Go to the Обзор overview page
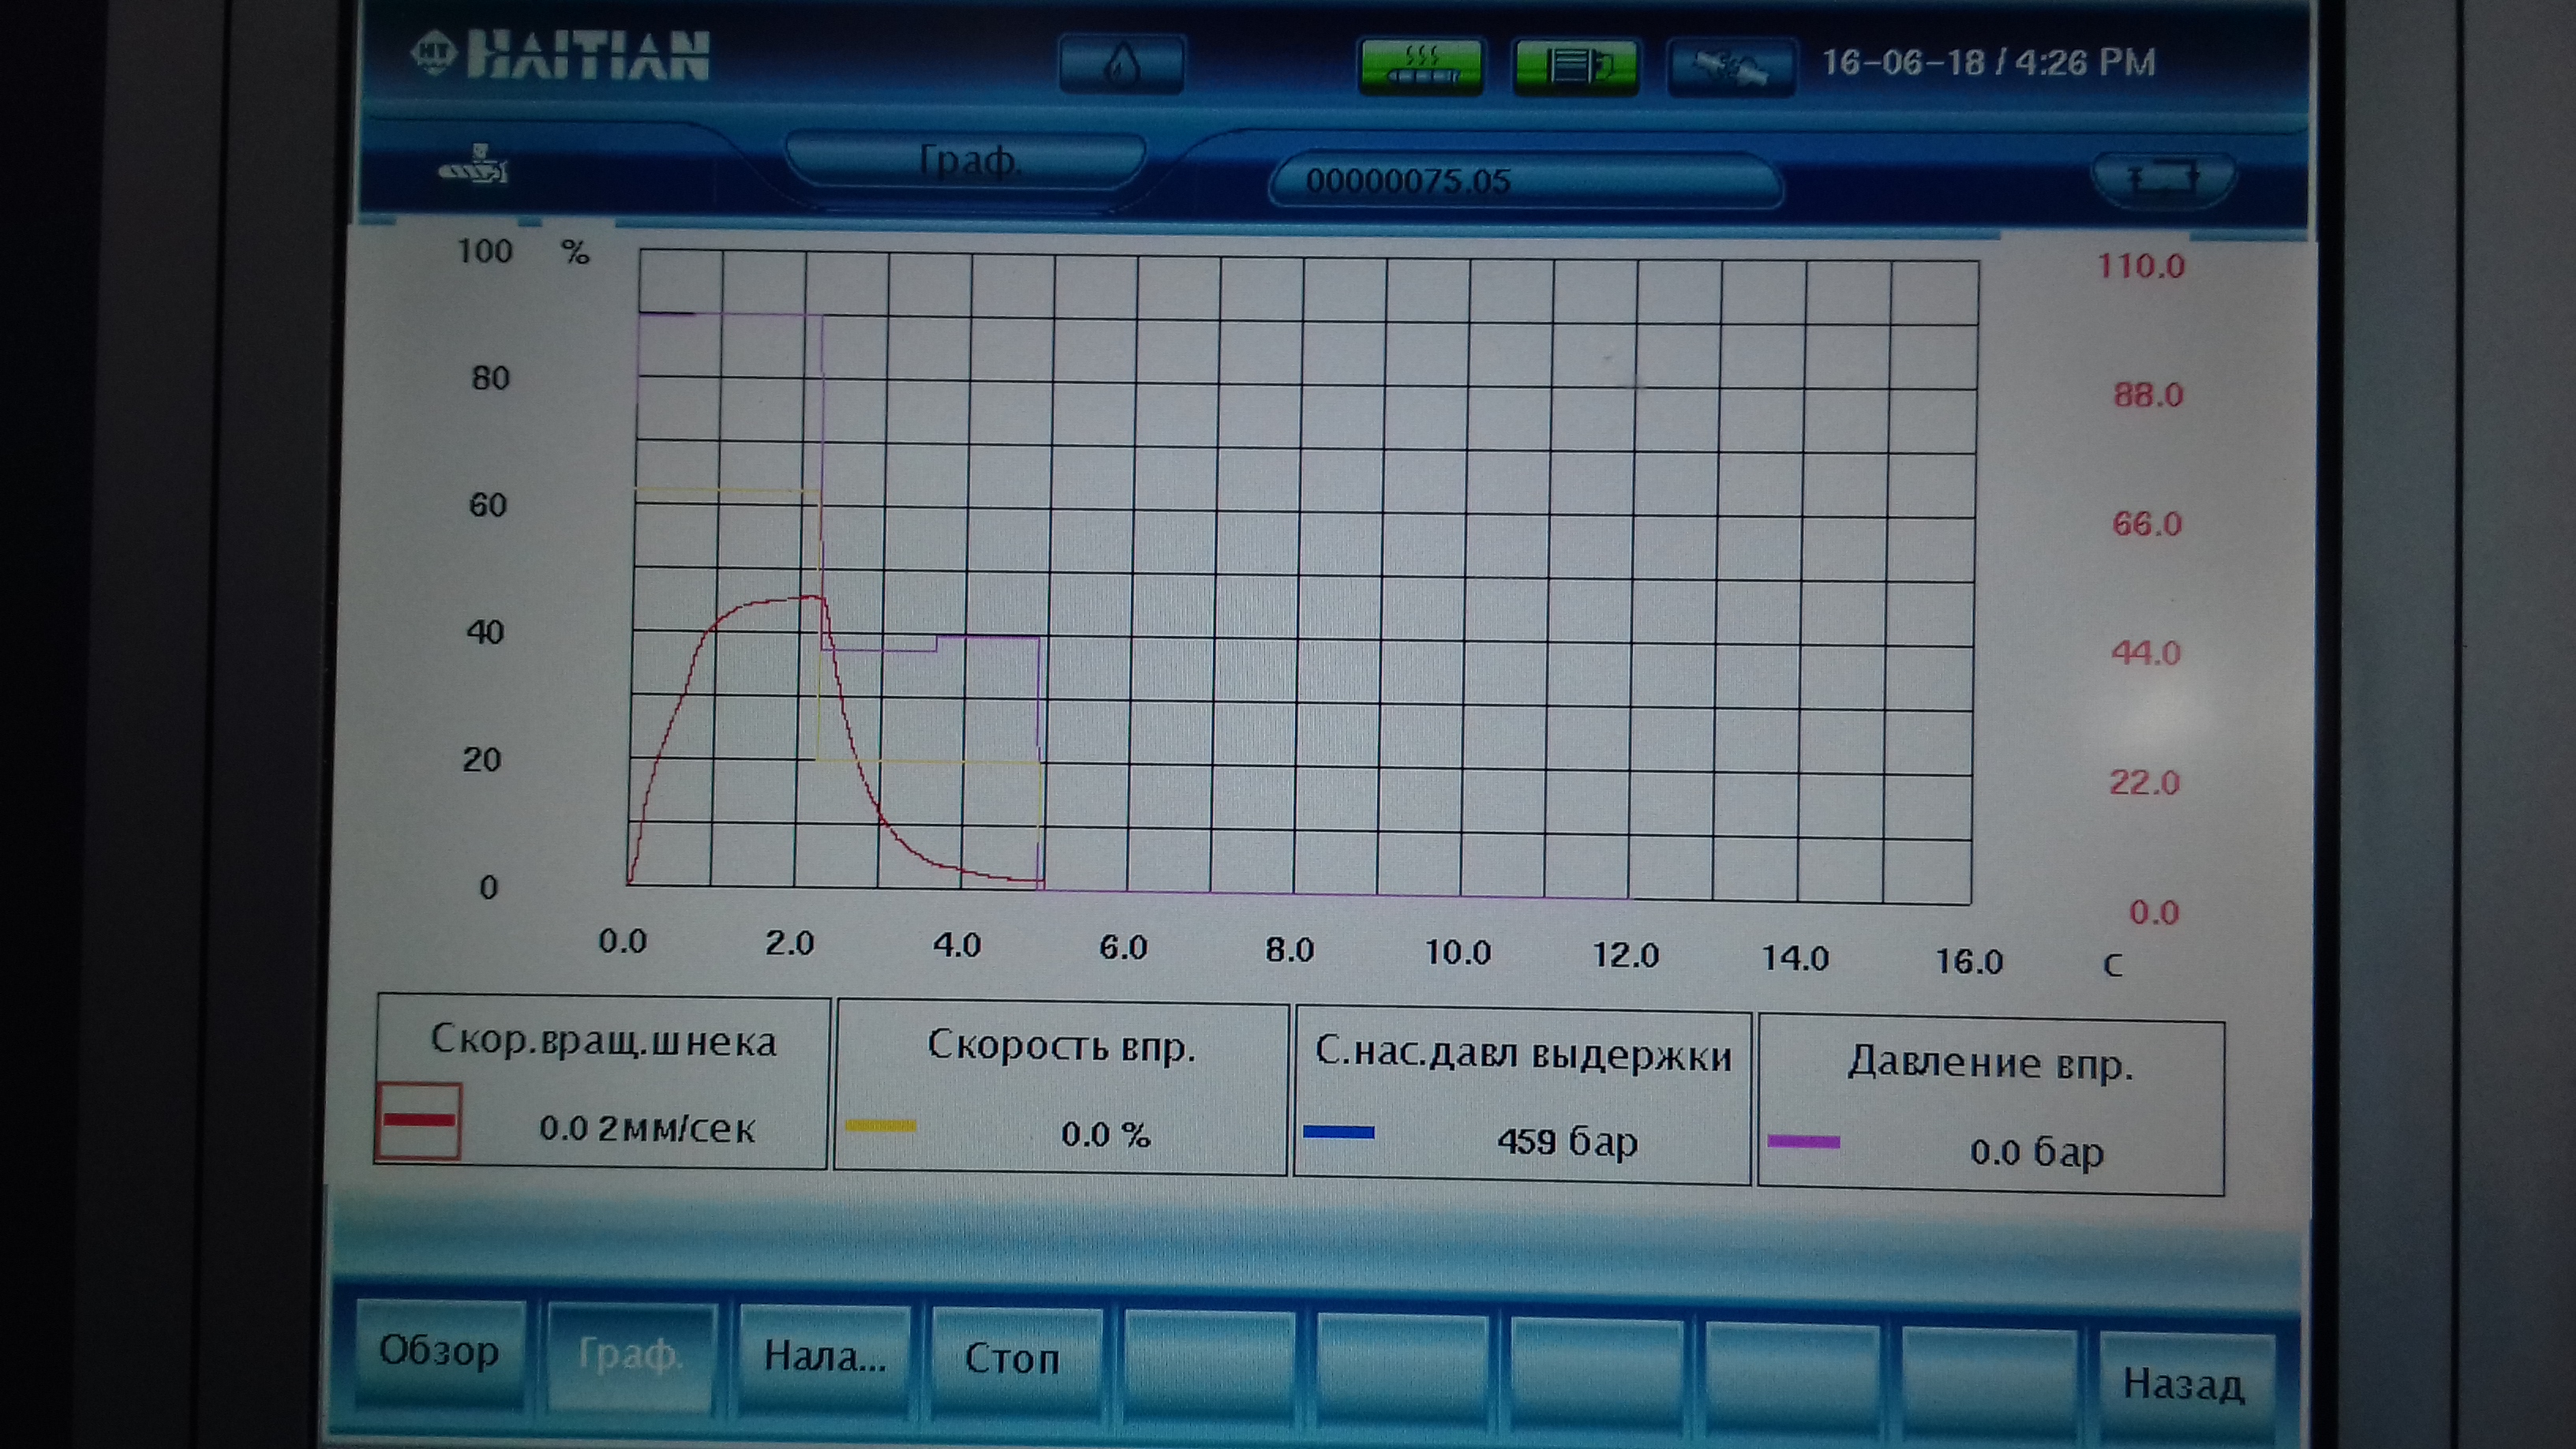2576x1449 pixels. pos(439,1353)
